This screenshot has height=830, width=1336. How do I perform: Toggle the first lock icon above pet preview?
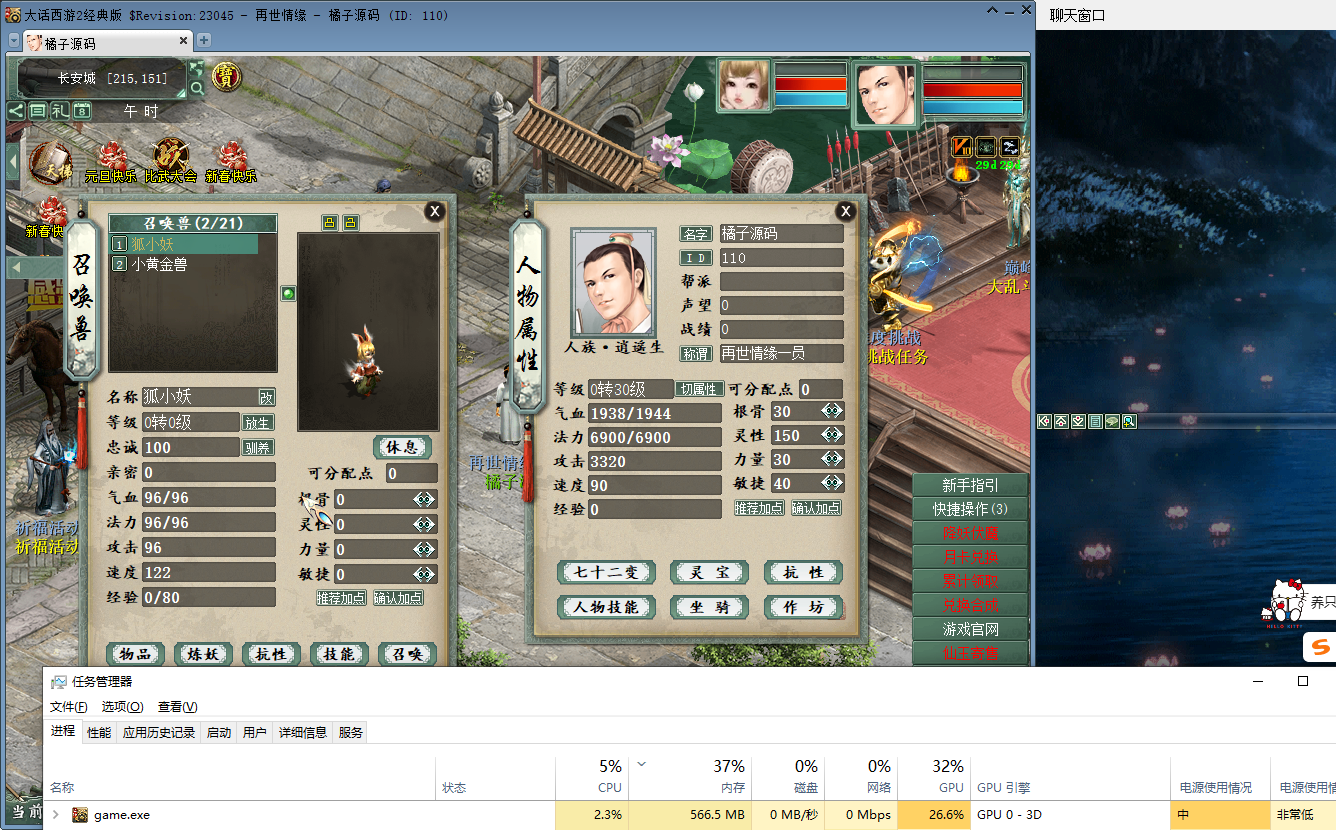click(329, 222)
